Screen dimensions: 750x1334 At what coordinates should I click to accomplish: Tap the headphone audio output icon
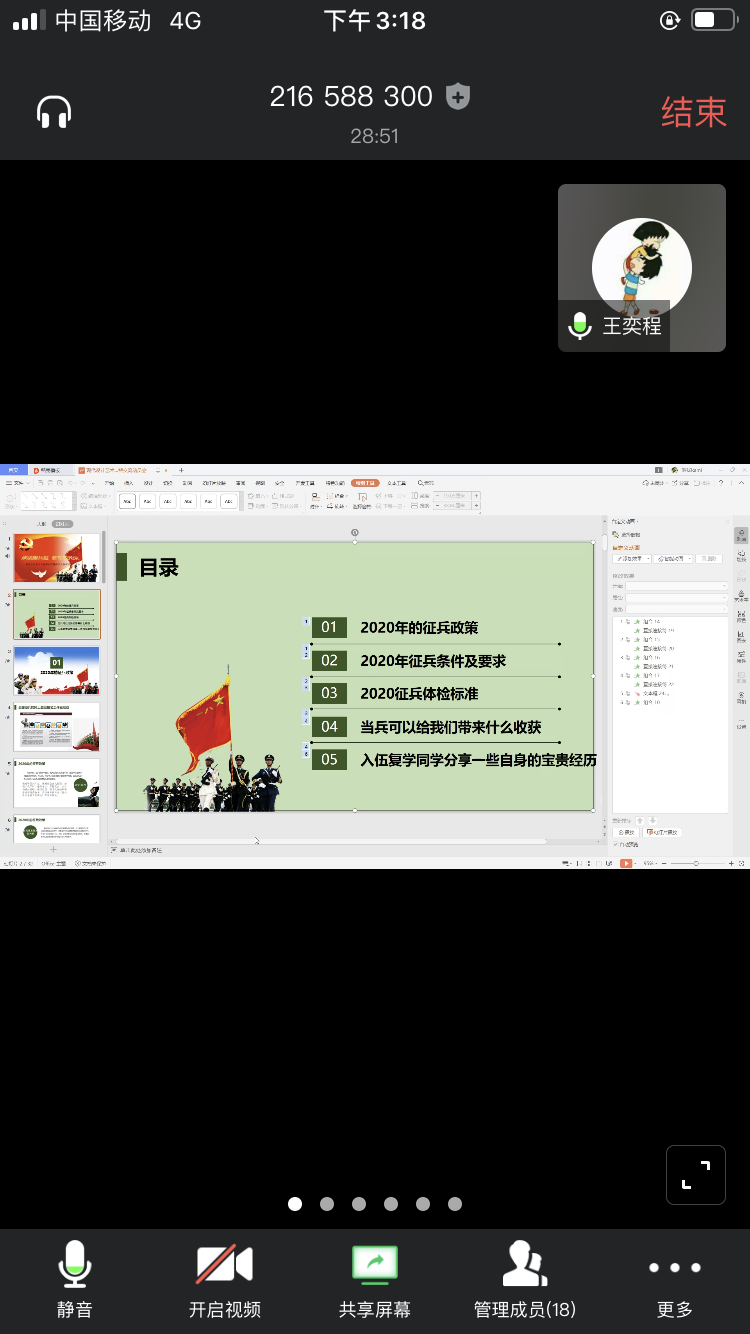click(54, 112)
